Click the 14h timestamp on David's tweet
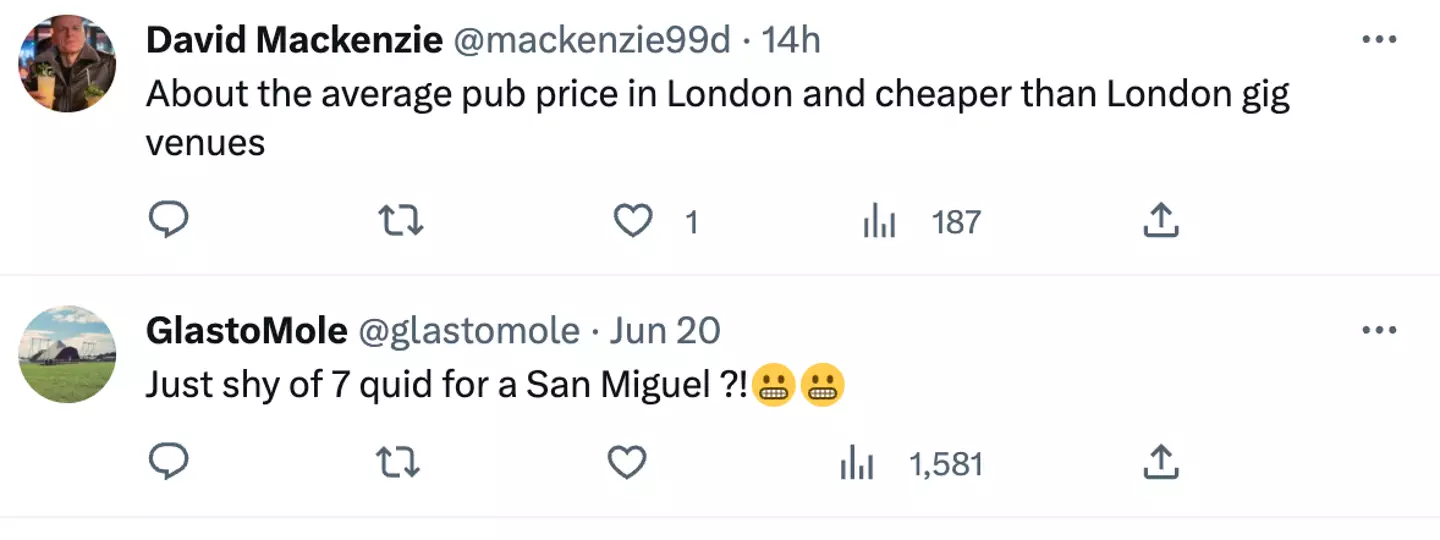The image size is (1440, 540). [x=790, y=40]
